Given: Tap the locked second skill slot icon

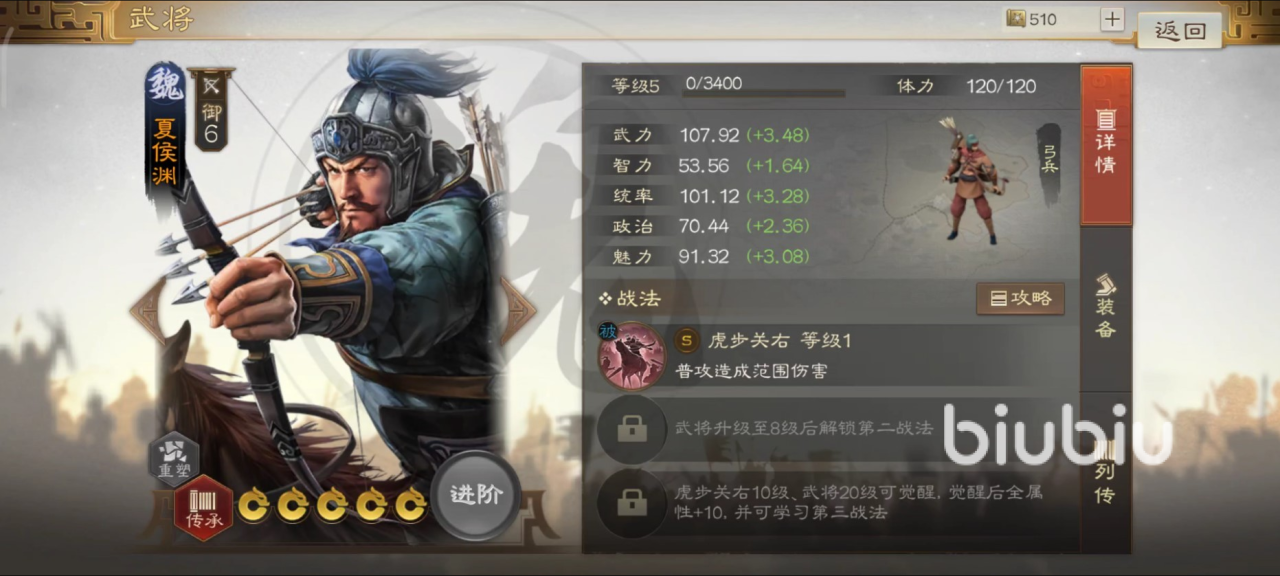Looking at the screenshot, I should coord(632,428).
